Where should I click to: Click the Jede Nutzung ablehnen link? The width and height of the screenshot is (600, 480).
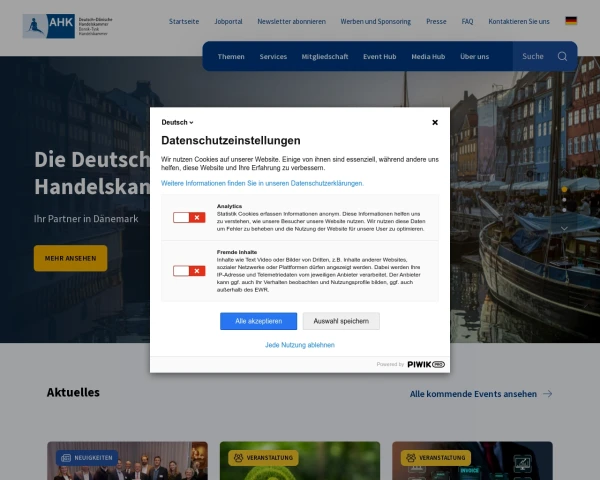(300, 345)
